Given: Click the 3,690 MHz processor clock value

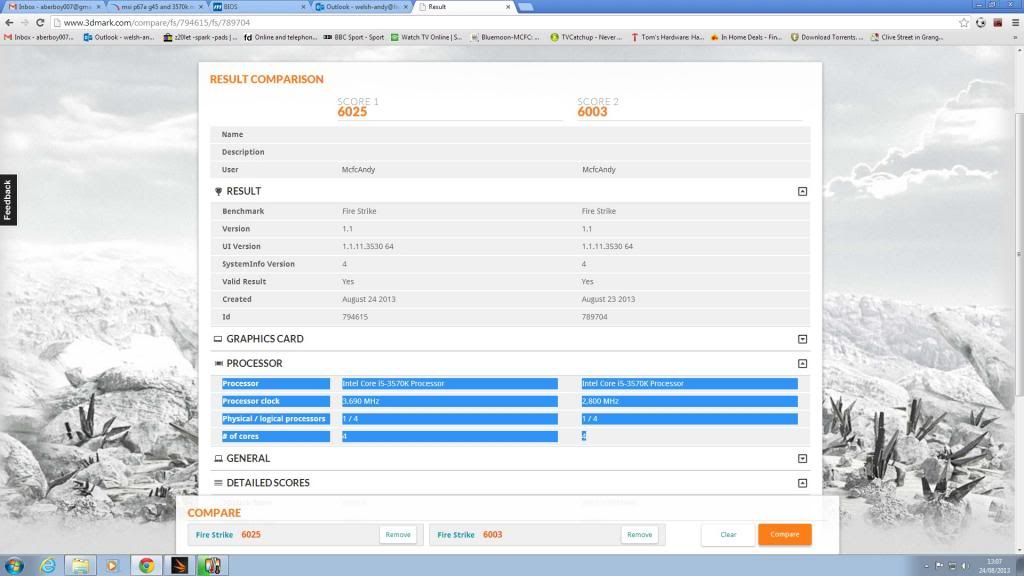Looking at the screenshot, I should tap(360, 401).
